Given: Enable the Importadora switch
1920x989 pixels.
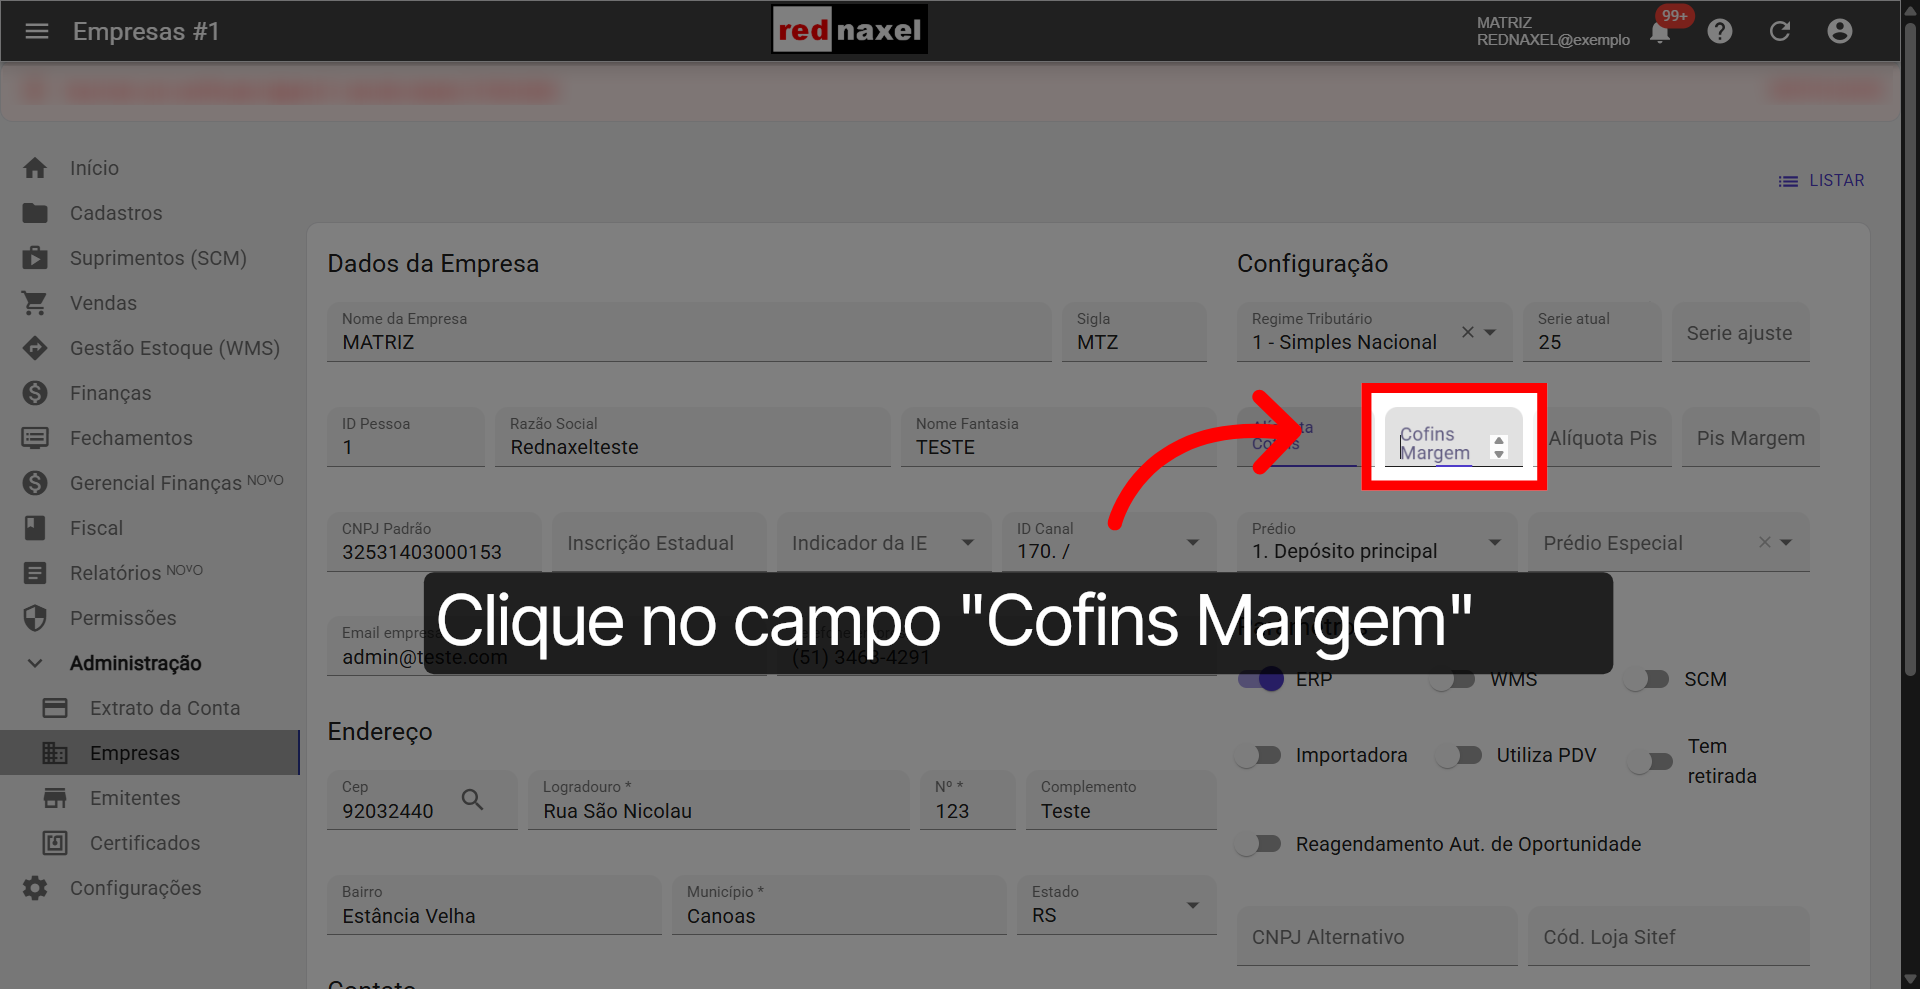Looking at the screenshot, I should (x=1258, y=755).
